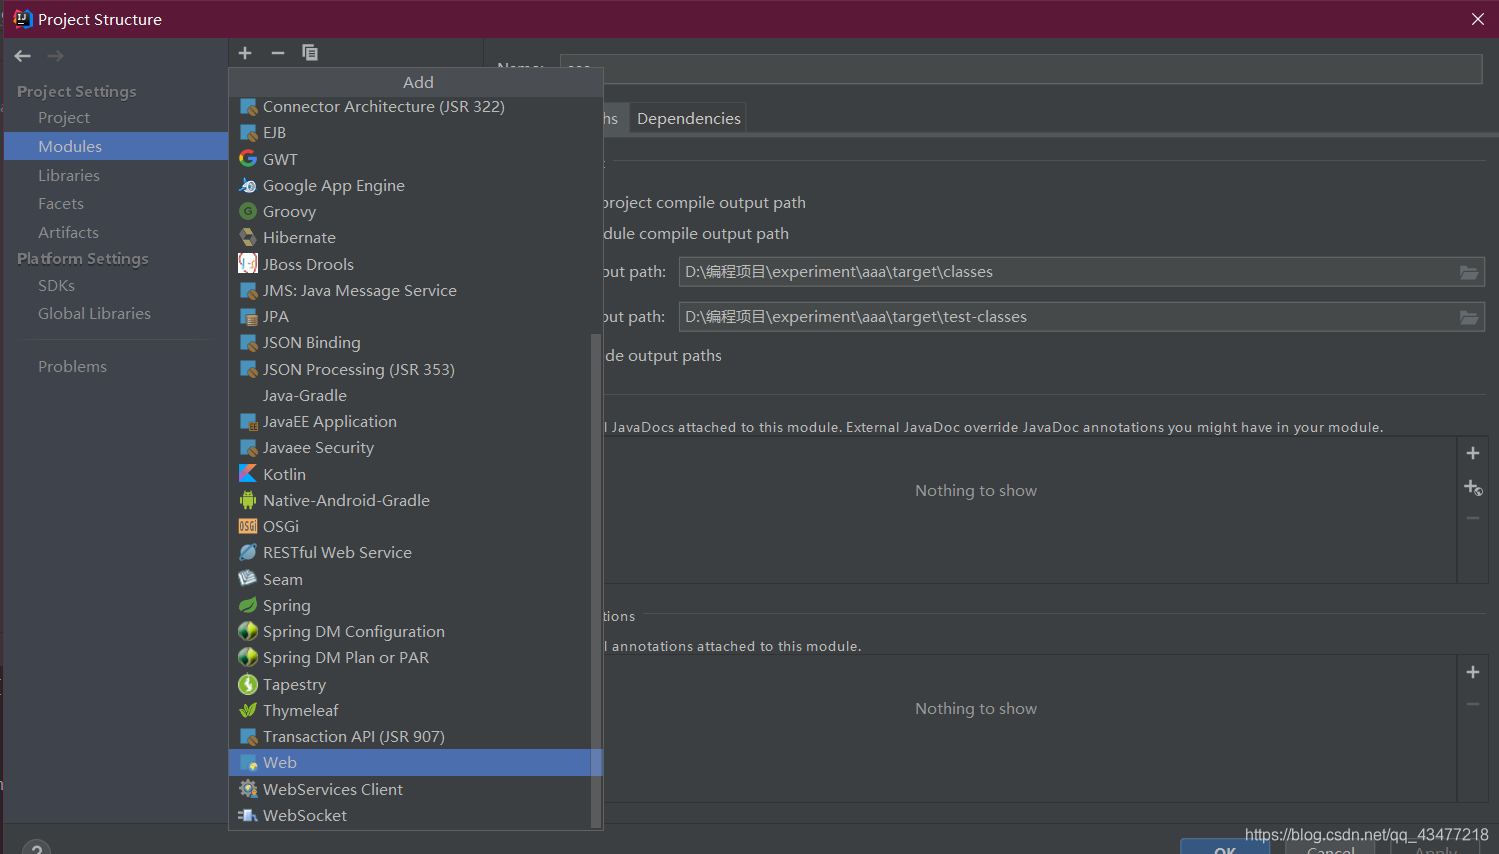Screen dimensions: 1499x854
Task: Select the GWT icon in the Add list
Action: point(248,159)
